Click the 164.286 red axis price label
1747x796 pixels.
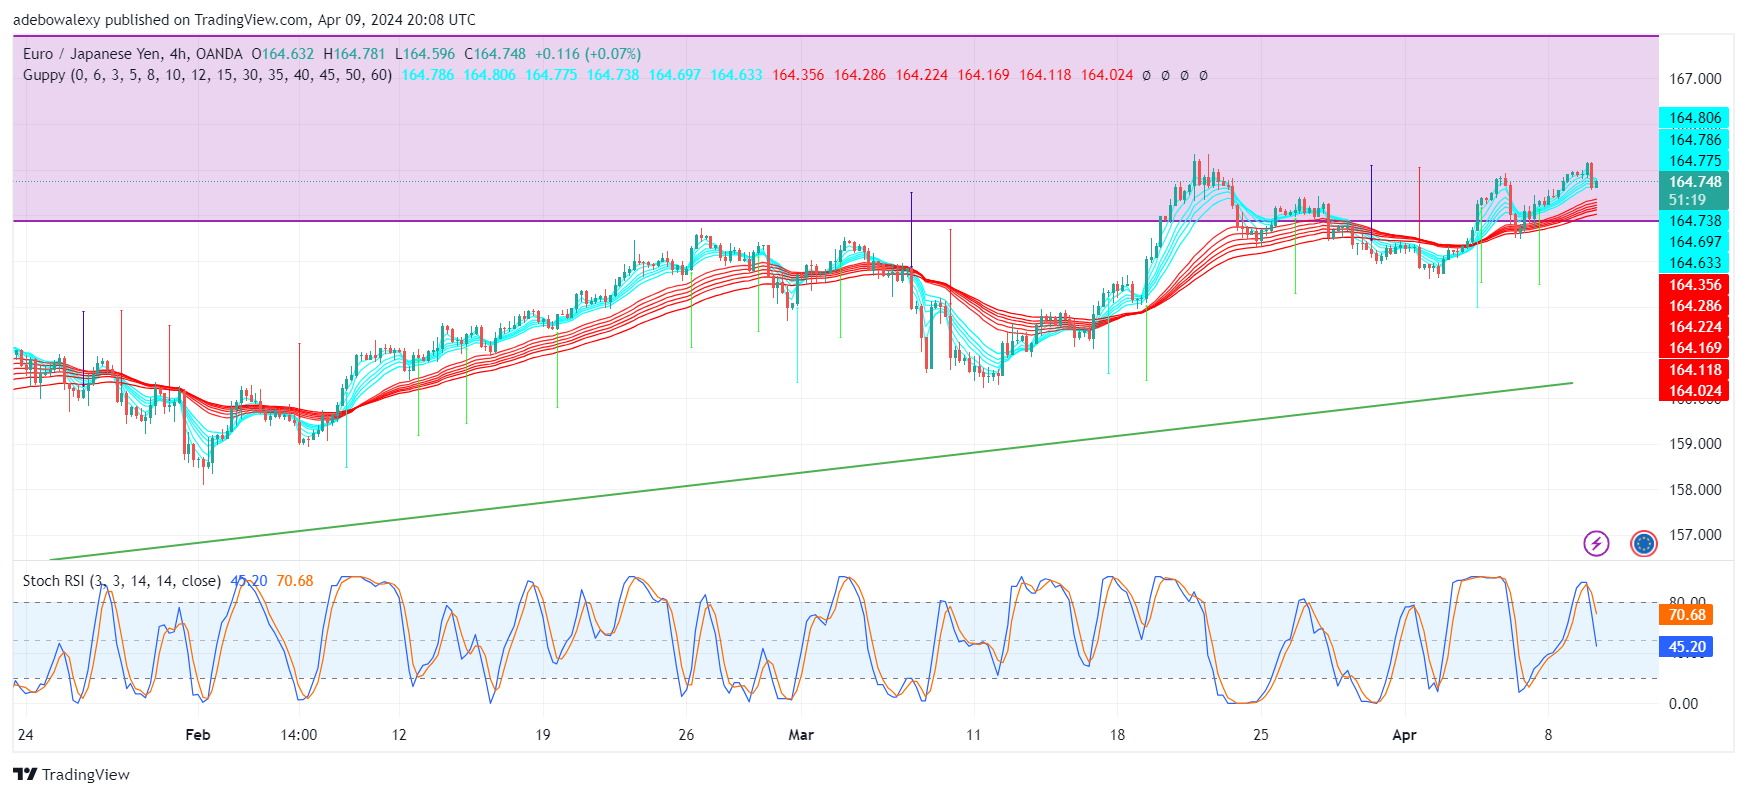(x=1694, y=306)
